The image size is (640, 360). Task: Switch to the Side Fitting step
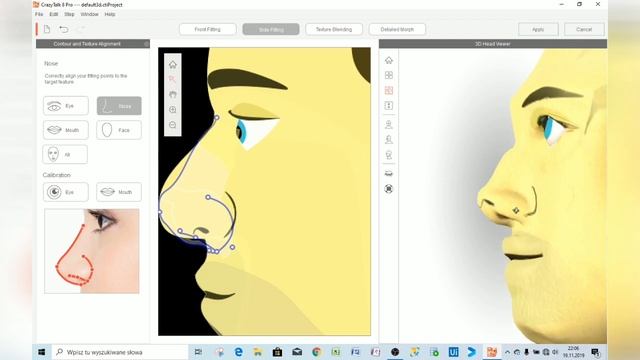coord(271,29)
